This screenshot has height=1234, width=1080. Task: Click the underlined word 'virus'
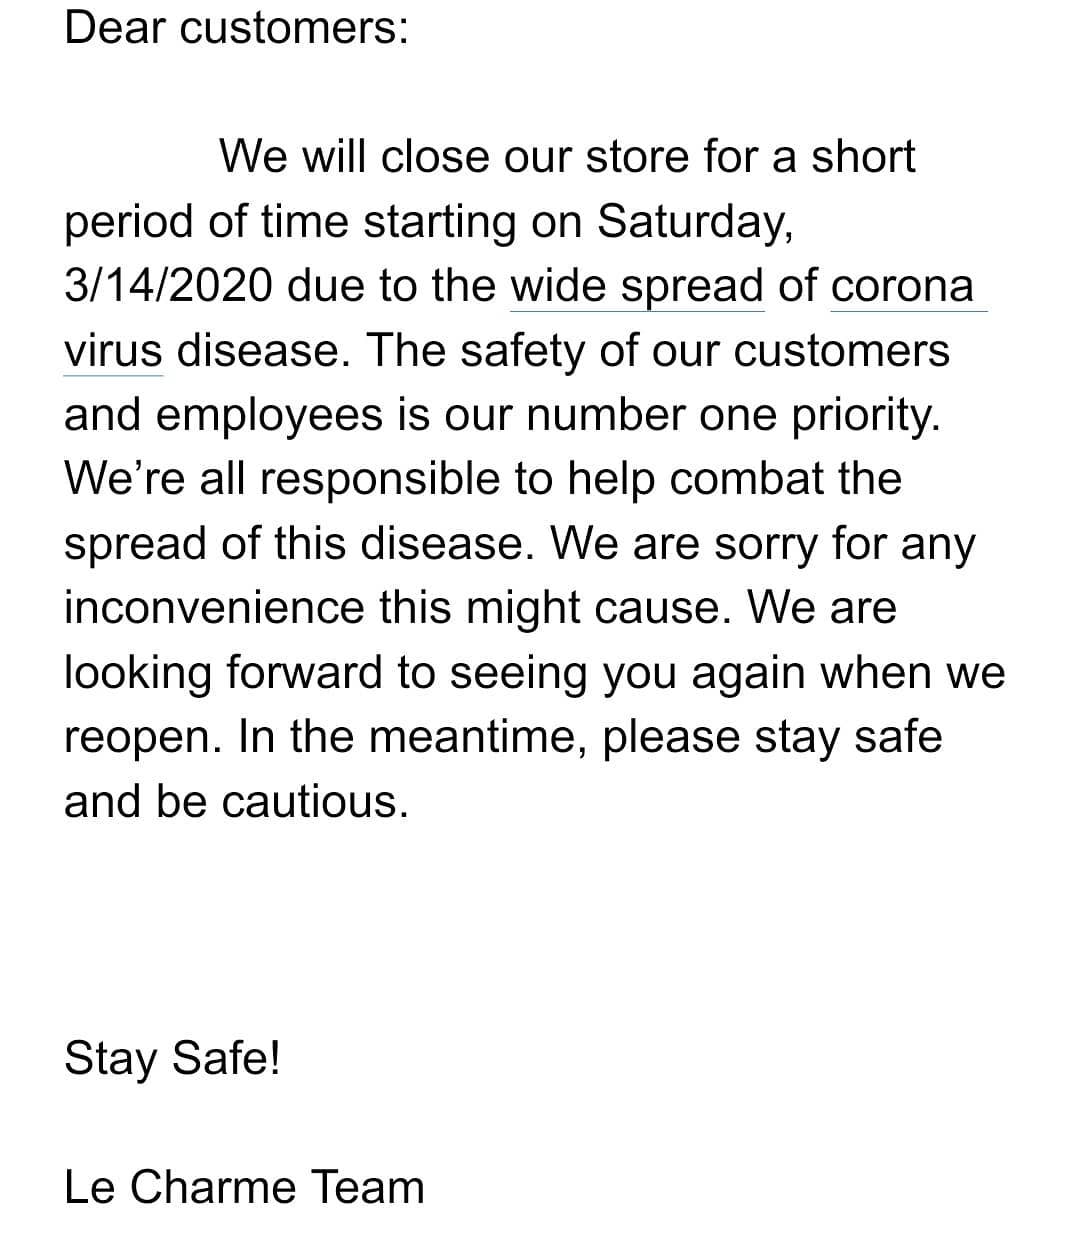point(113,351)
